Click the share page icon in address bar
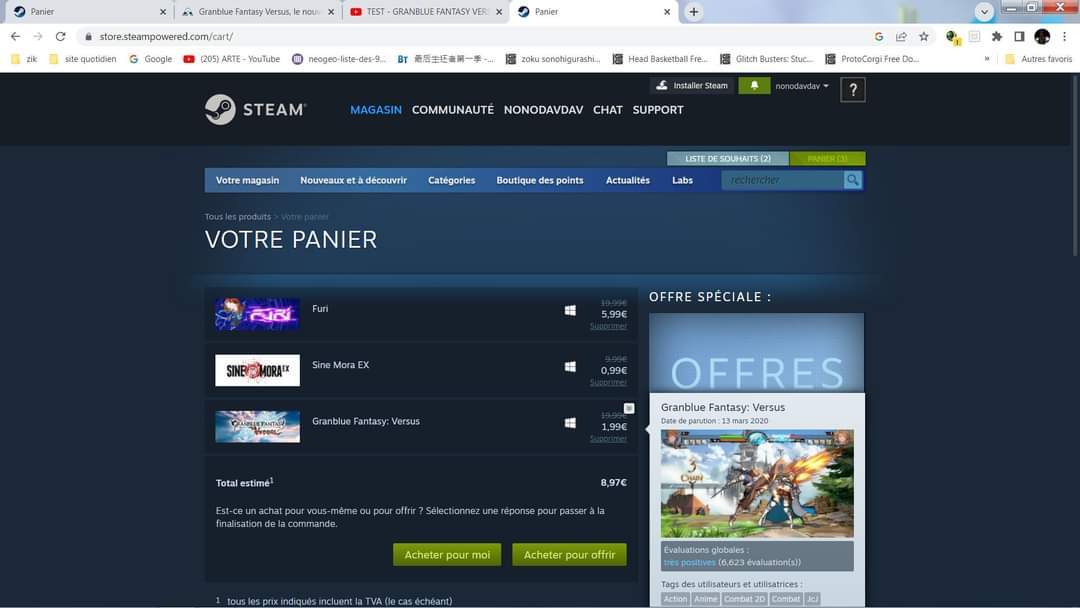 [901, 36]
